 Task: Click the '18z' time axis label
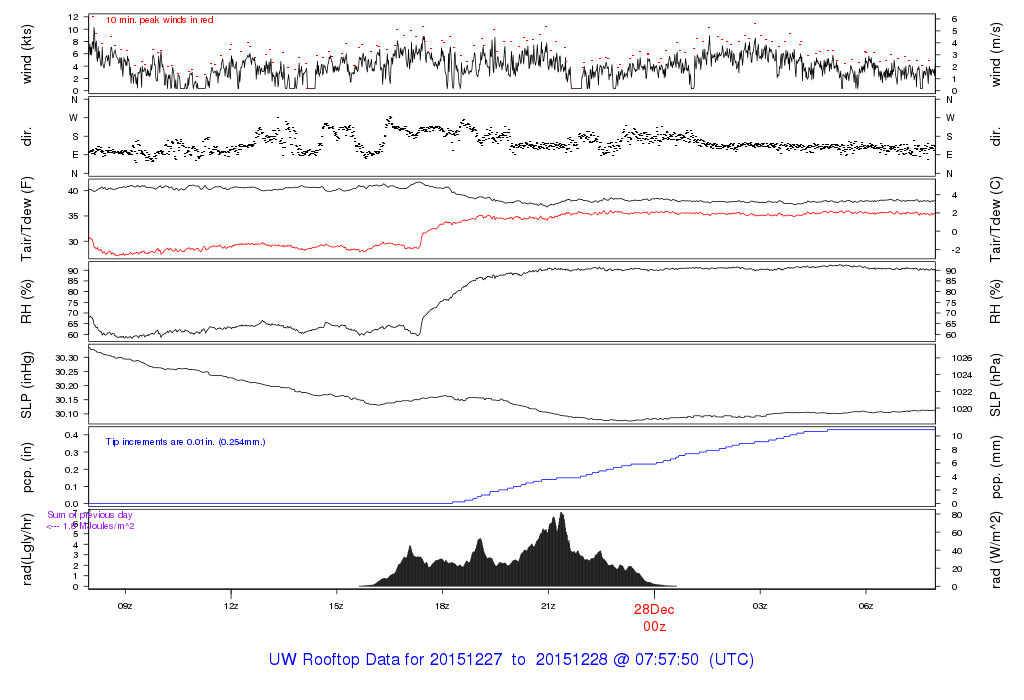(442, 606)
